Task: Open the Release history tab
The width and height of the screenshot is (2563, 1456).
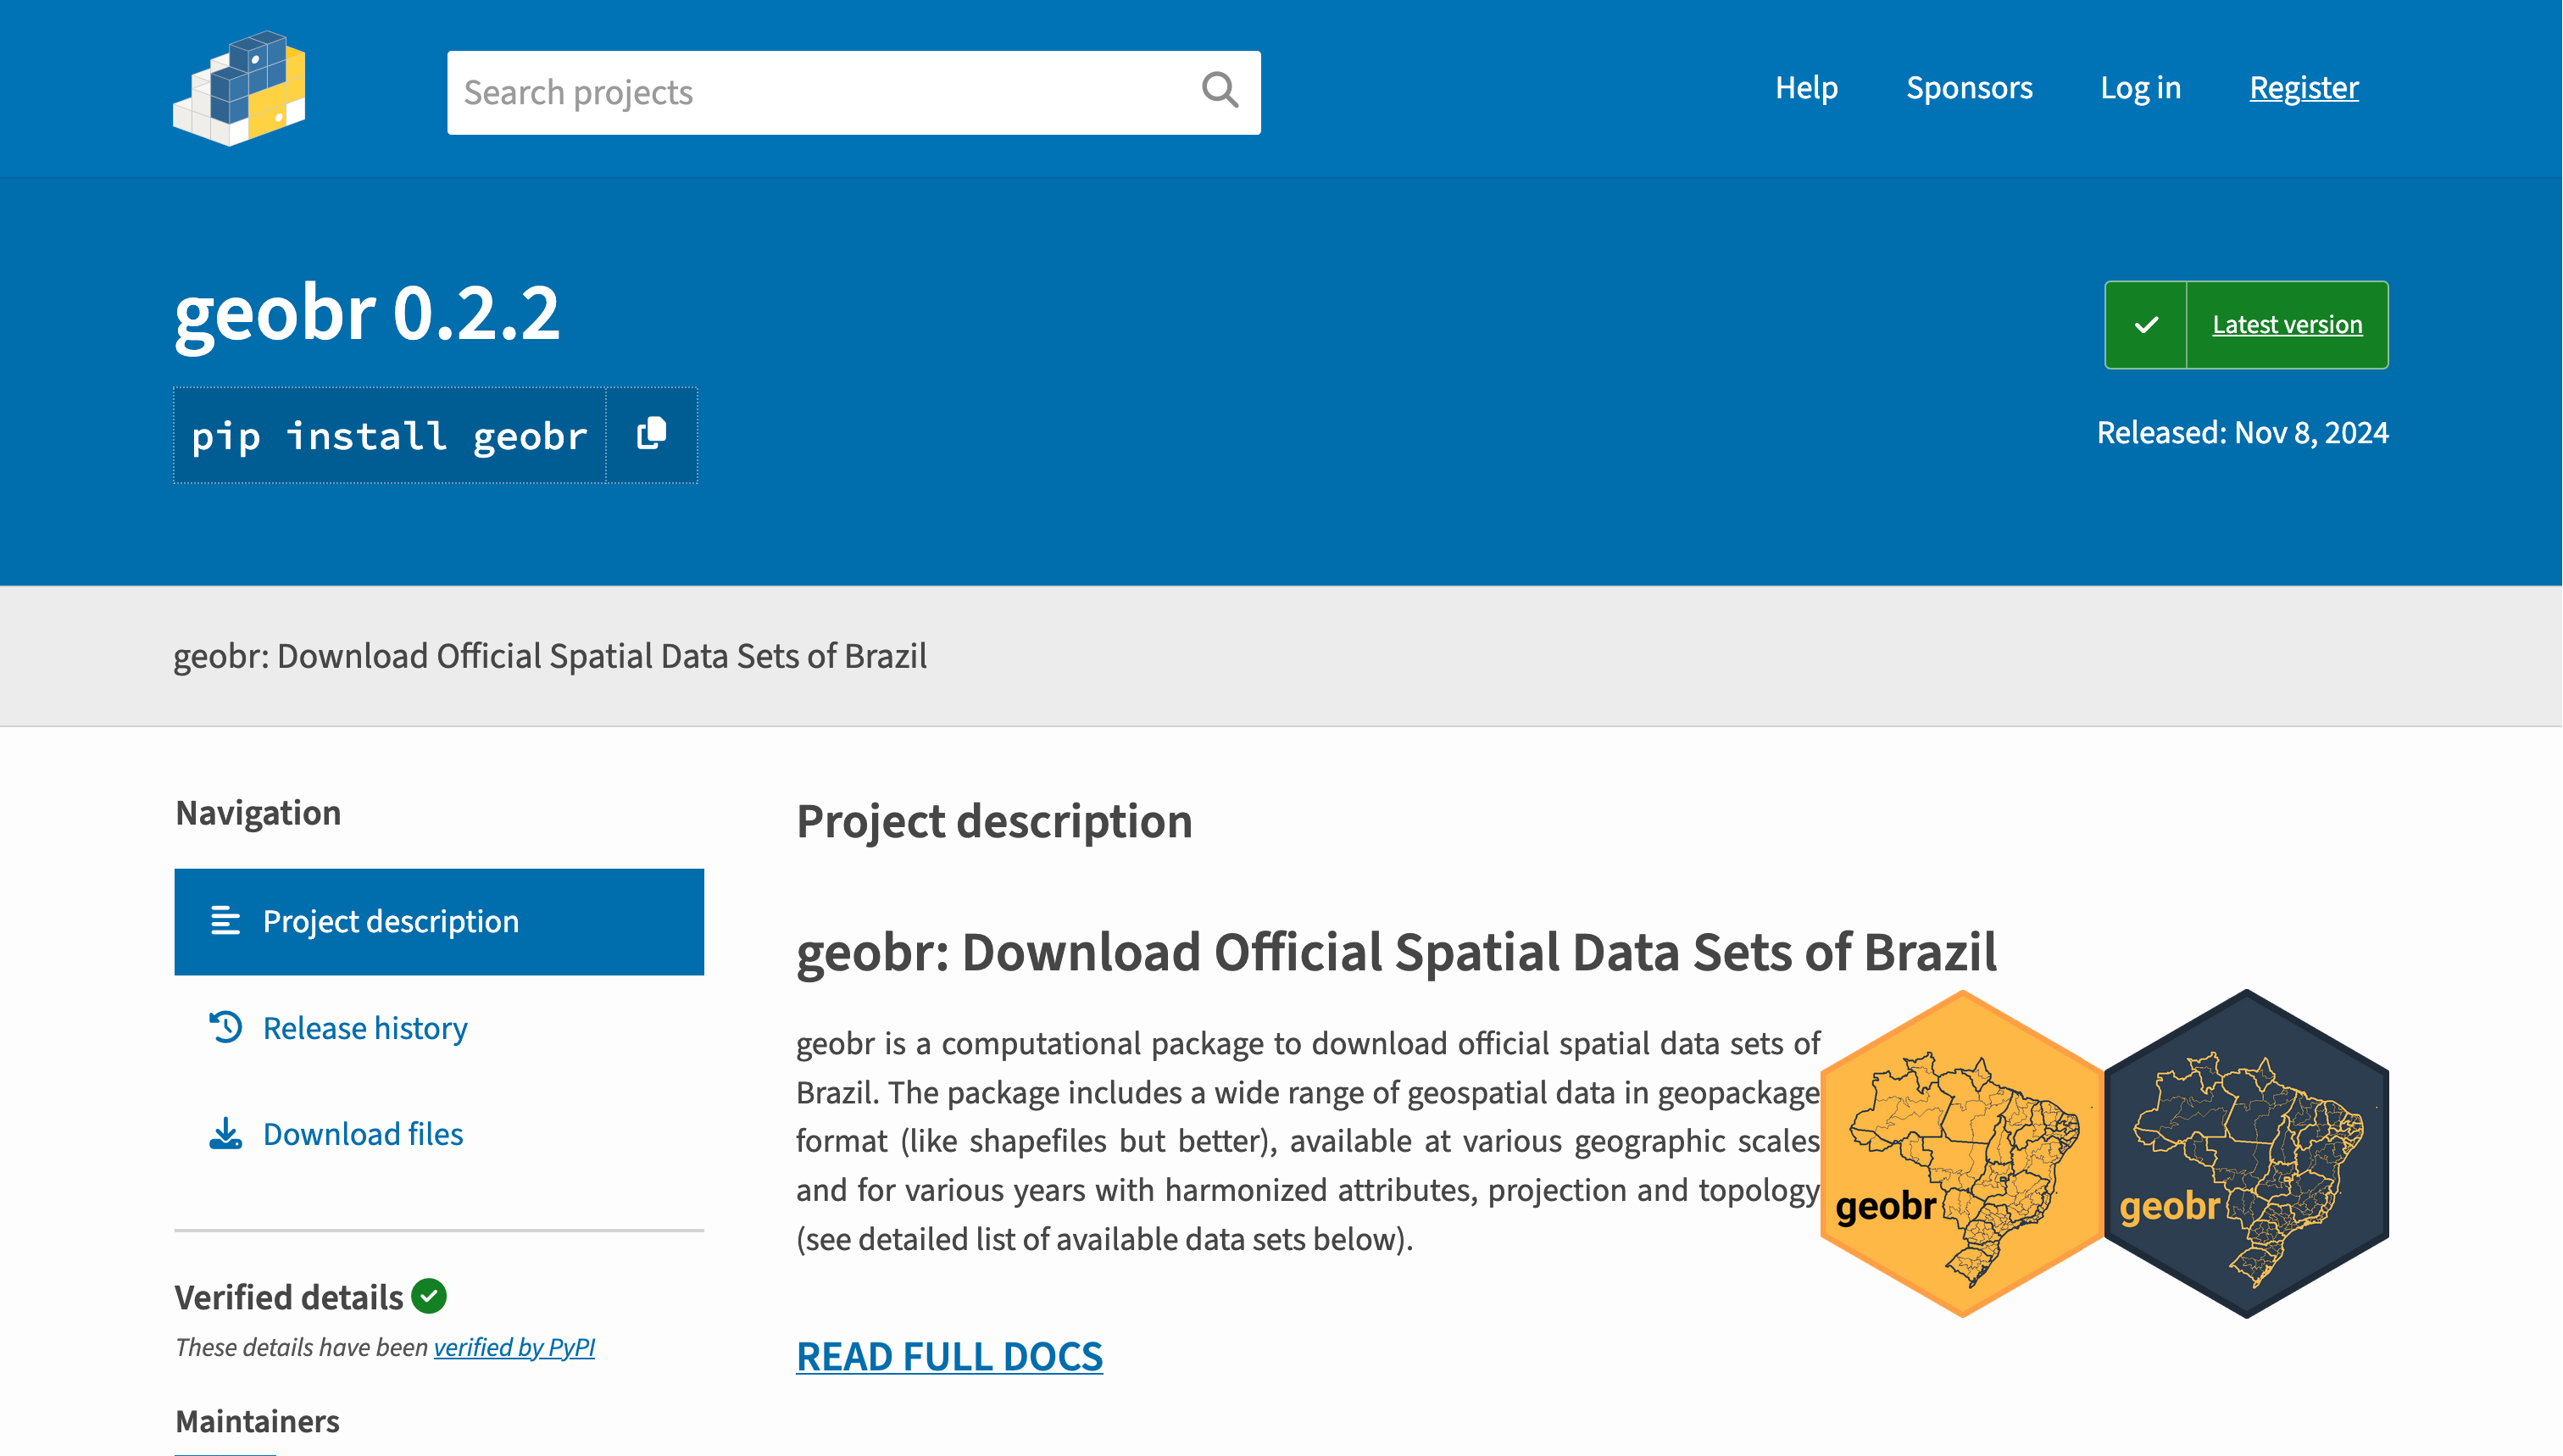Action: click(365, 1028)
